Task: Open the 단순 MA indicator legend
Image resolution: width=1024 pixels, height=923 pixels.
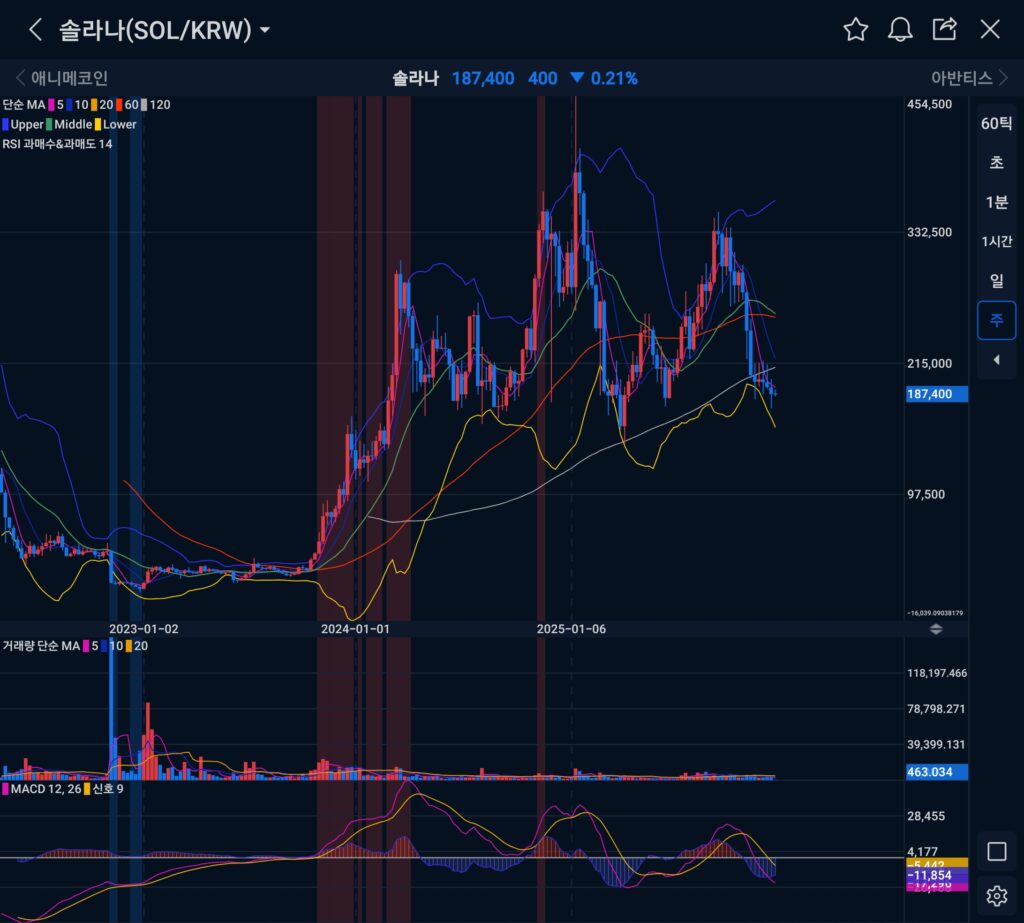Action: (x=24, y=105)
